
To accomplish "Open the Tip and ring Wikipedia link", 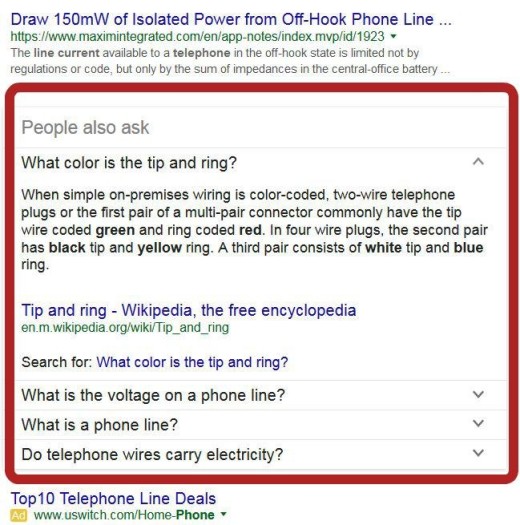I will (x=189, y=310).
